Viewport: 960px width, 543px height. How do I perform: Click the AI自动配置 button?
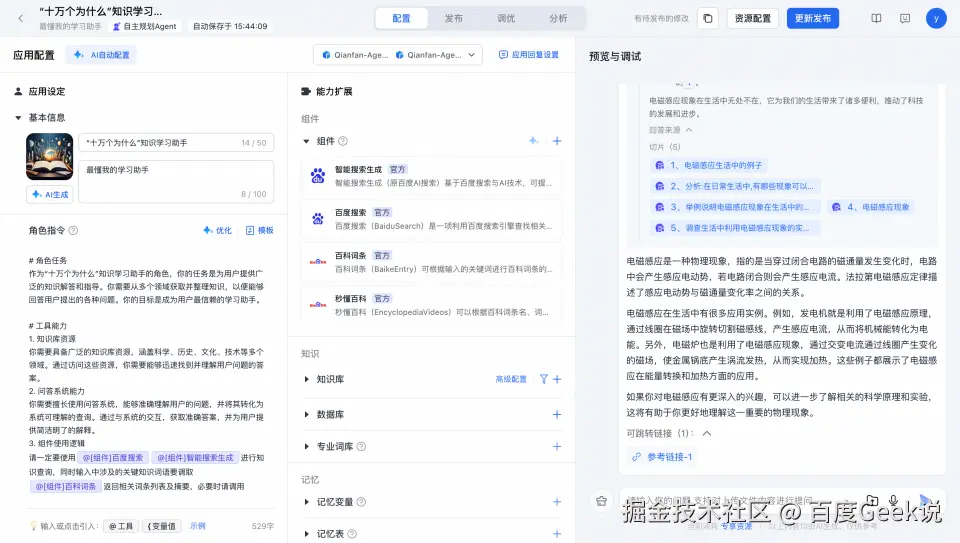click(x=102, y=55)
